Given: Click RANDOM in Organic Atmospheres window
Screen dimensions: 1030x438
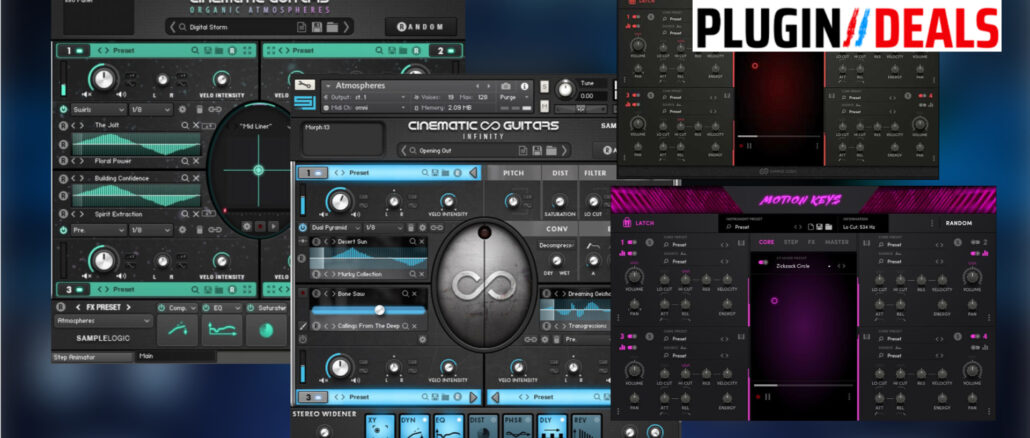Looking at the screenshot, I should (421, 27).
